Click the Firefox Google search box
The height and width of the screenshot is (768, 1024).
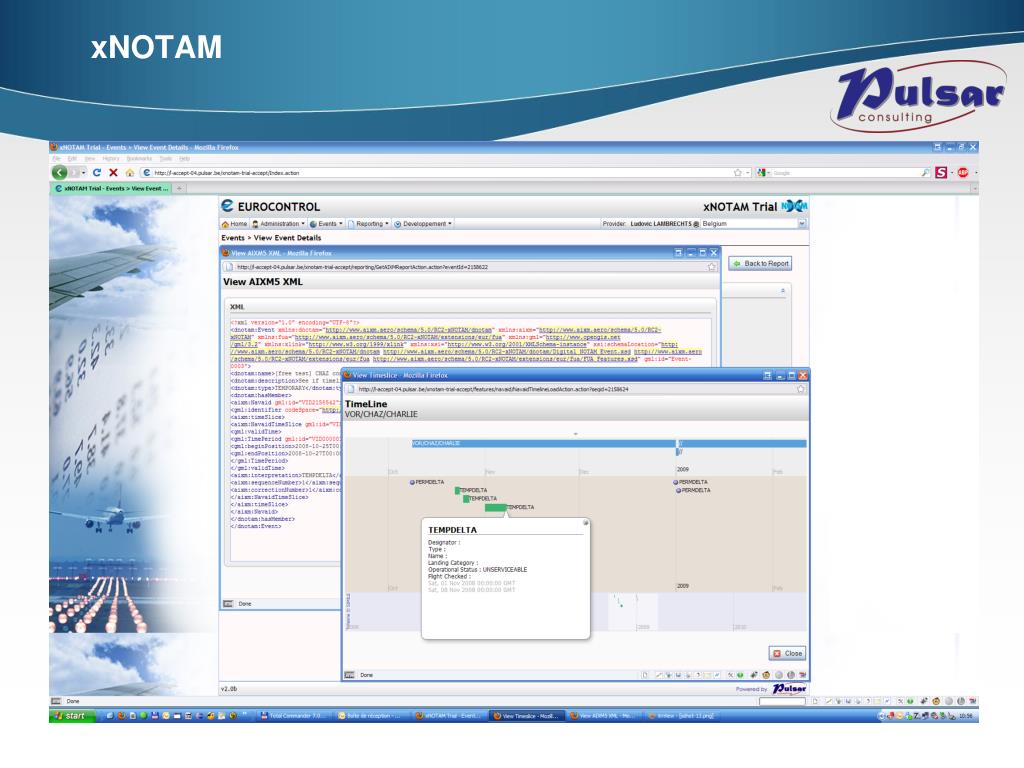(845, 172)
